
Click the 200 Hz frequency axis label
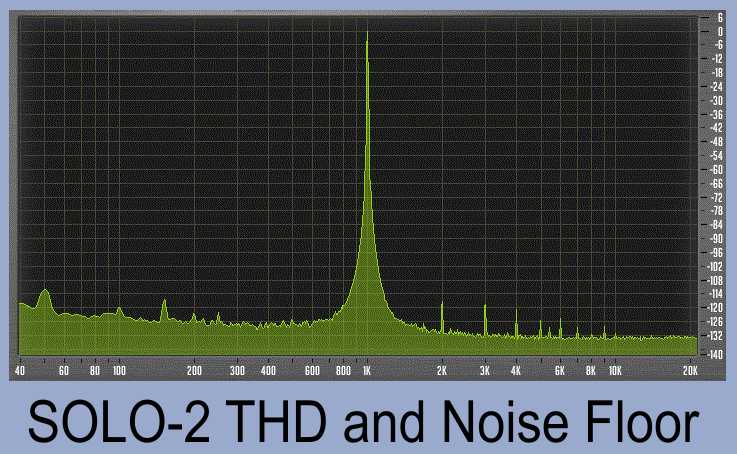194,371
